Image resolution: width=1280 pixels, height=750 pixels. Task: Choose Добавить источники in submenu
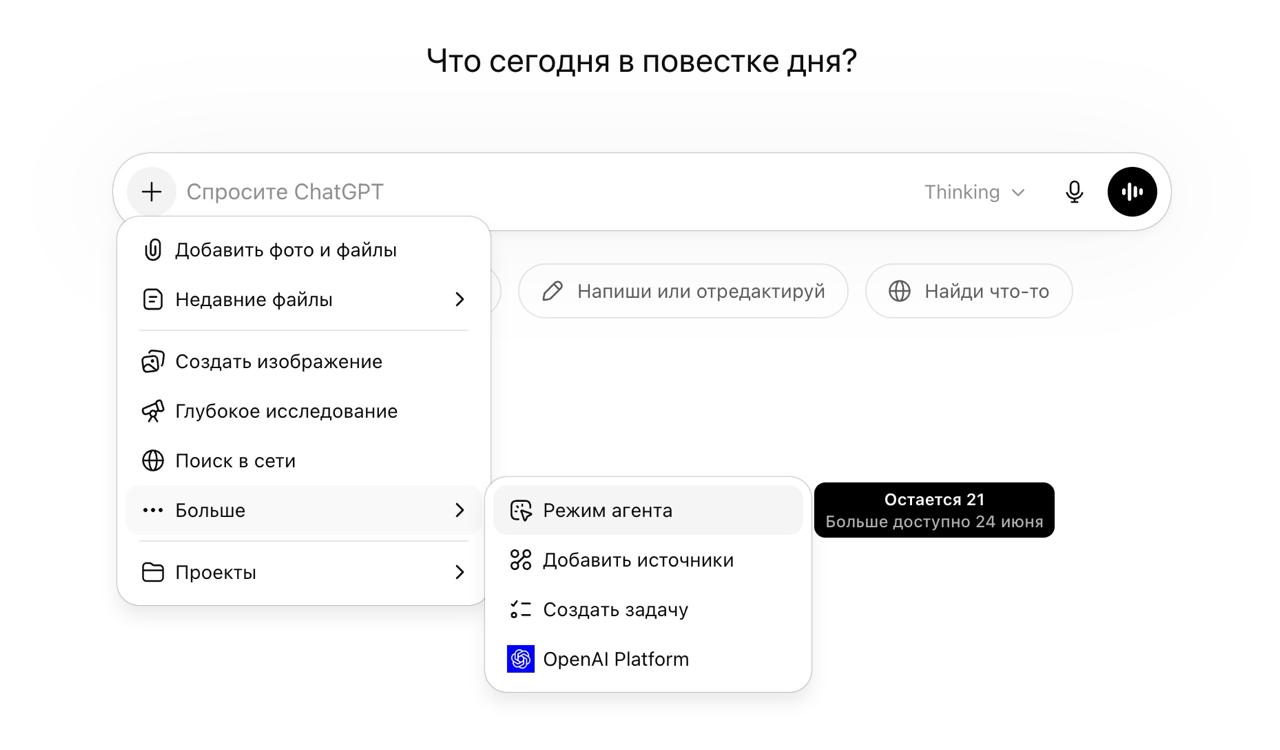coord(648,560)
